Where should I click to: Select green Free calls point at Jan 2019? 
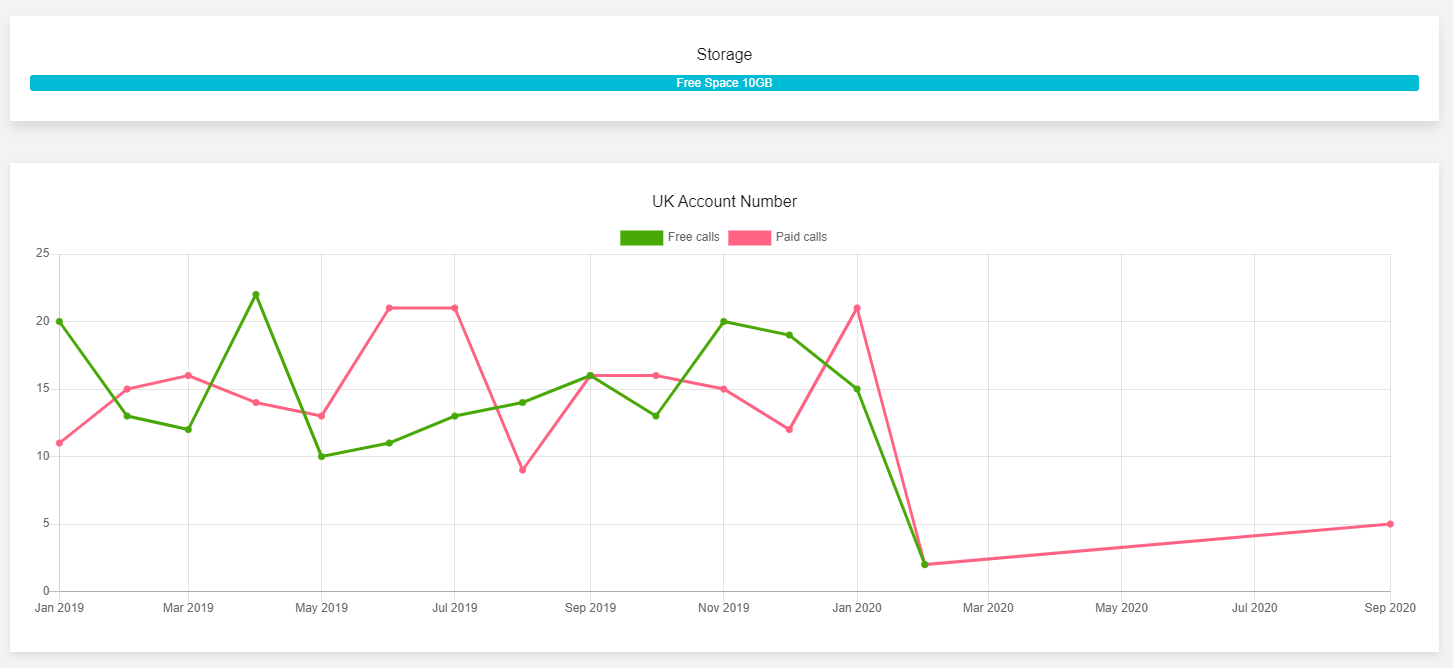(x=59, y=322)
